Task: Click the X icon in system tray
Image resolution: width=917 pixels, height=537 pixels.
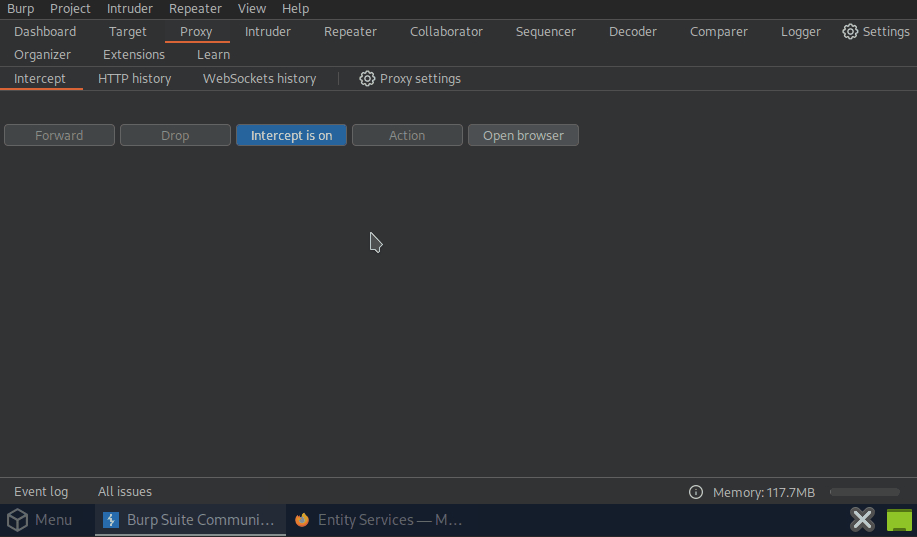Action: (x=862, y=519)
